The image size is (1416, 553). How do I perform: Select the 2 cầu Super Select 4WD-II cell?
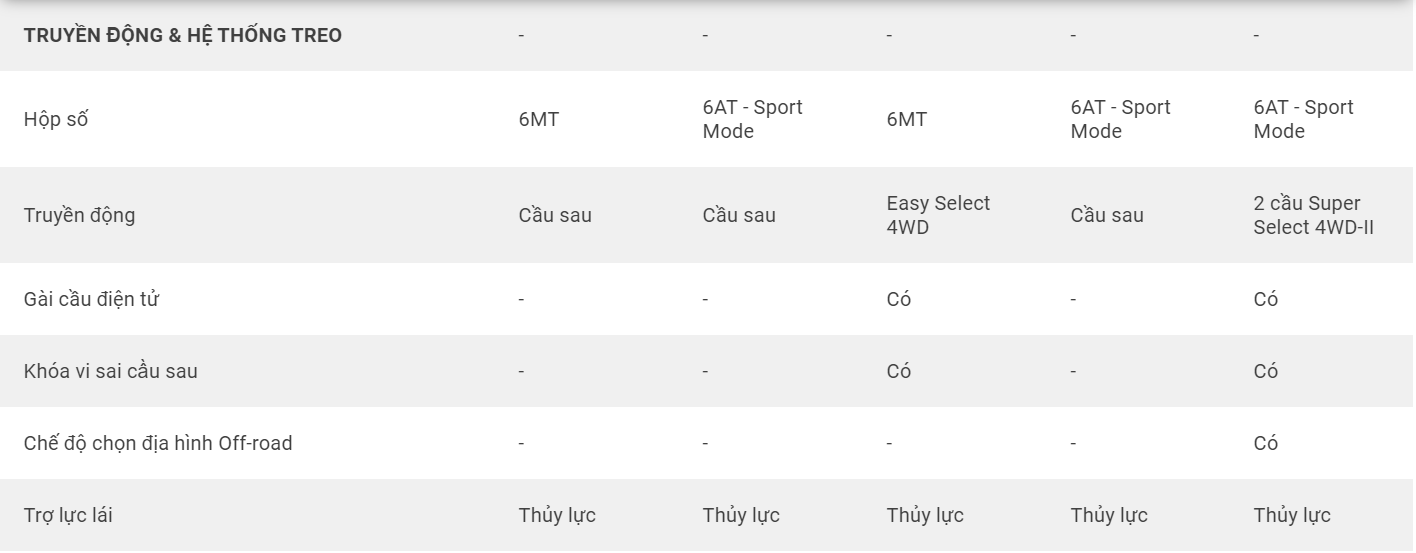click(1314, 215)
